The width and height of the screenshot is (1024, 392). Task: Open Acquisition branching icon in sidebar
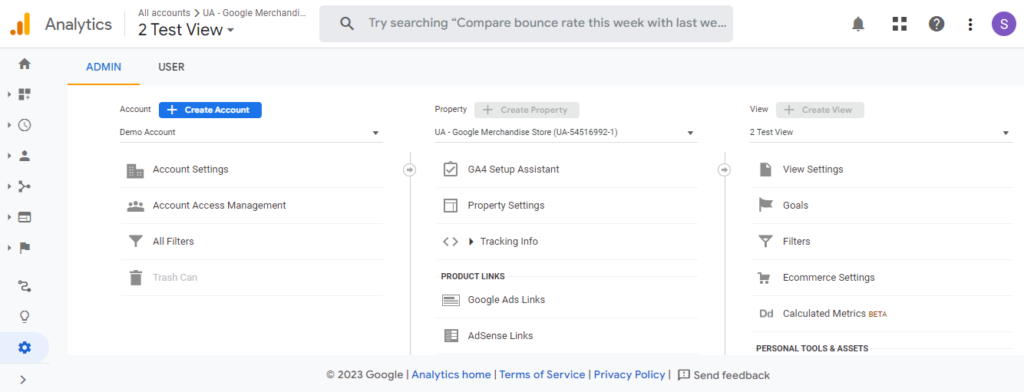24,187
